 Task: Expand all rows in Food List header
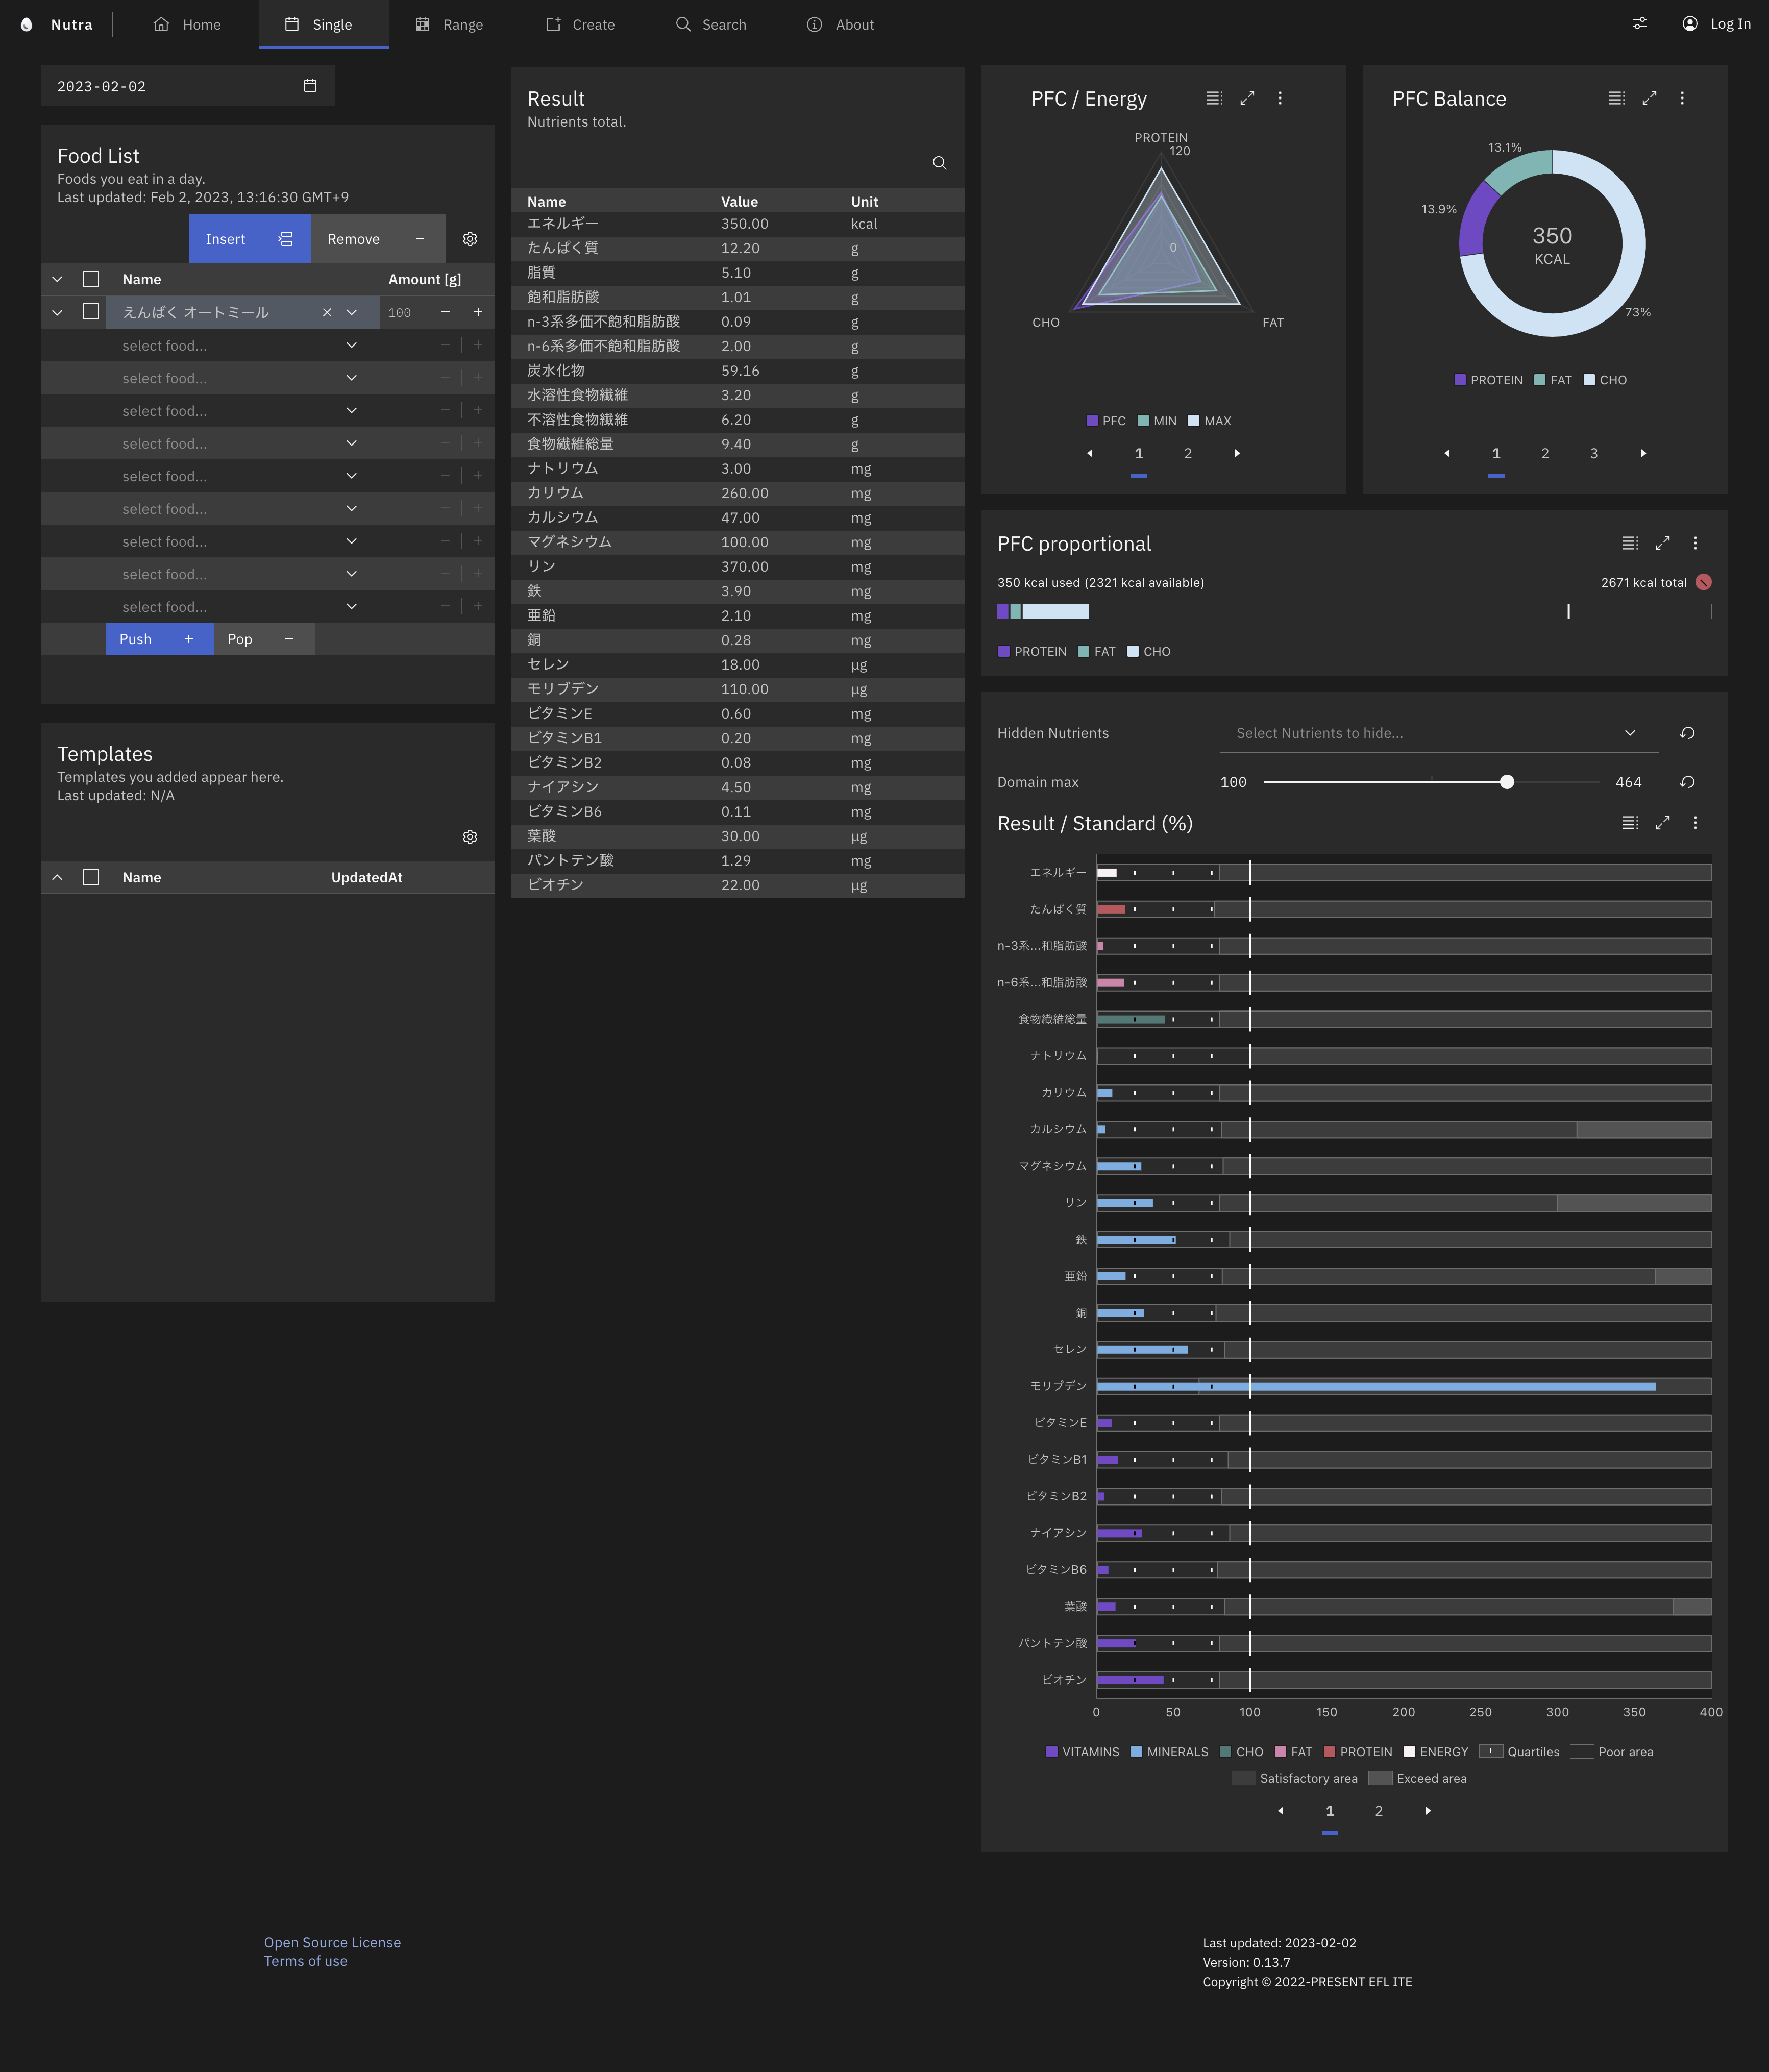[x=57, y=279]
